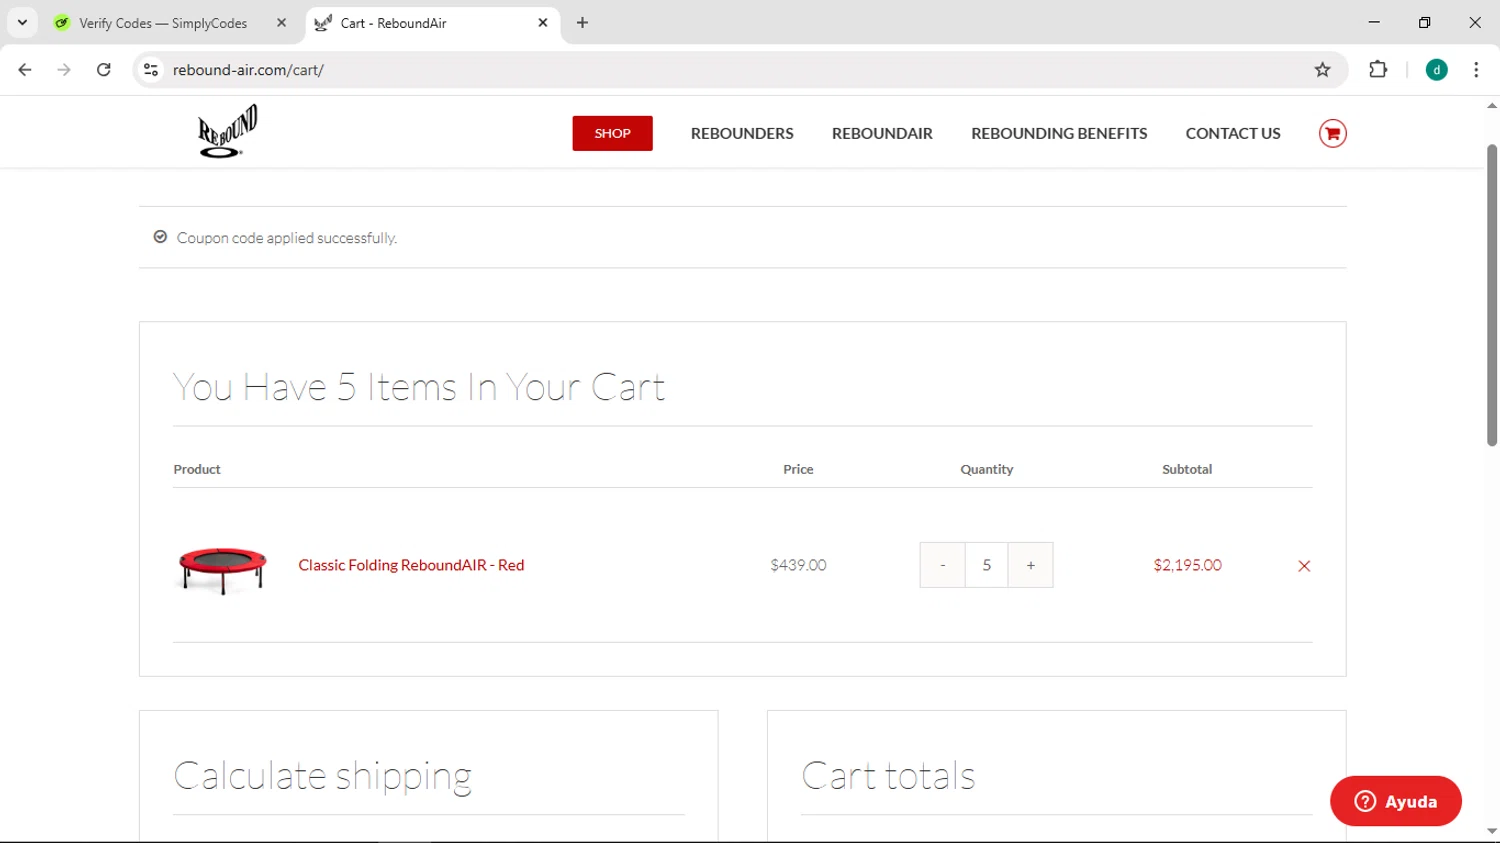Close the Cart - ReboundAir tab
The image size is (1500, 843).
point(543,22)
